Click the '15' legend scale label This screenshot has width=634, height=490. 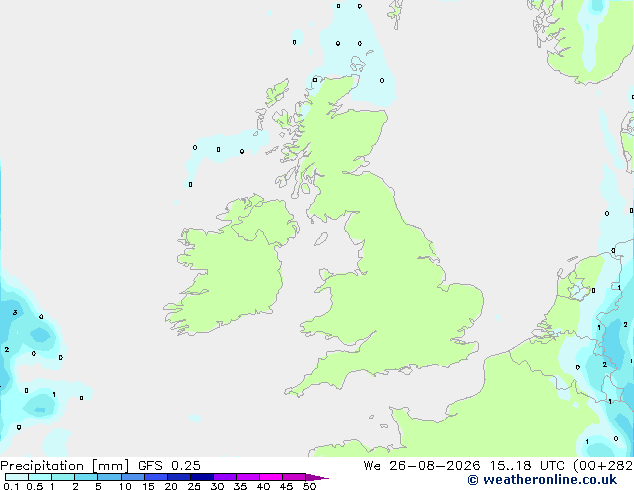pos(148,486)
